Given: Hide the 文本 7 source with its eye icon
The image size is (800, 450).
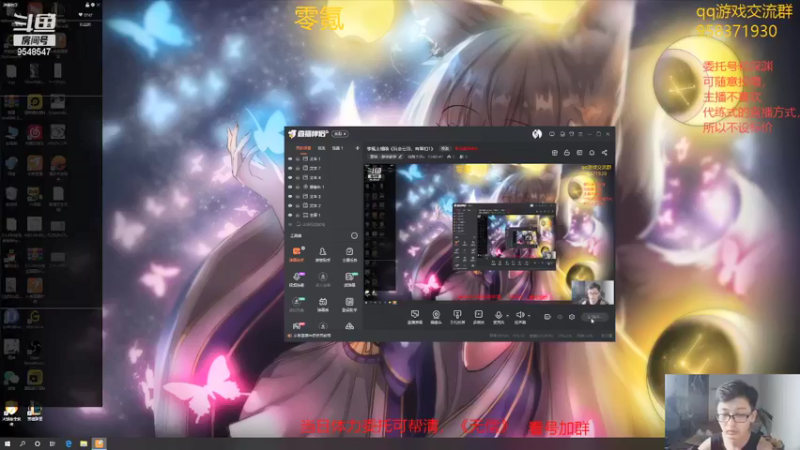Looking at the screenshot, I should pos(290,168).
